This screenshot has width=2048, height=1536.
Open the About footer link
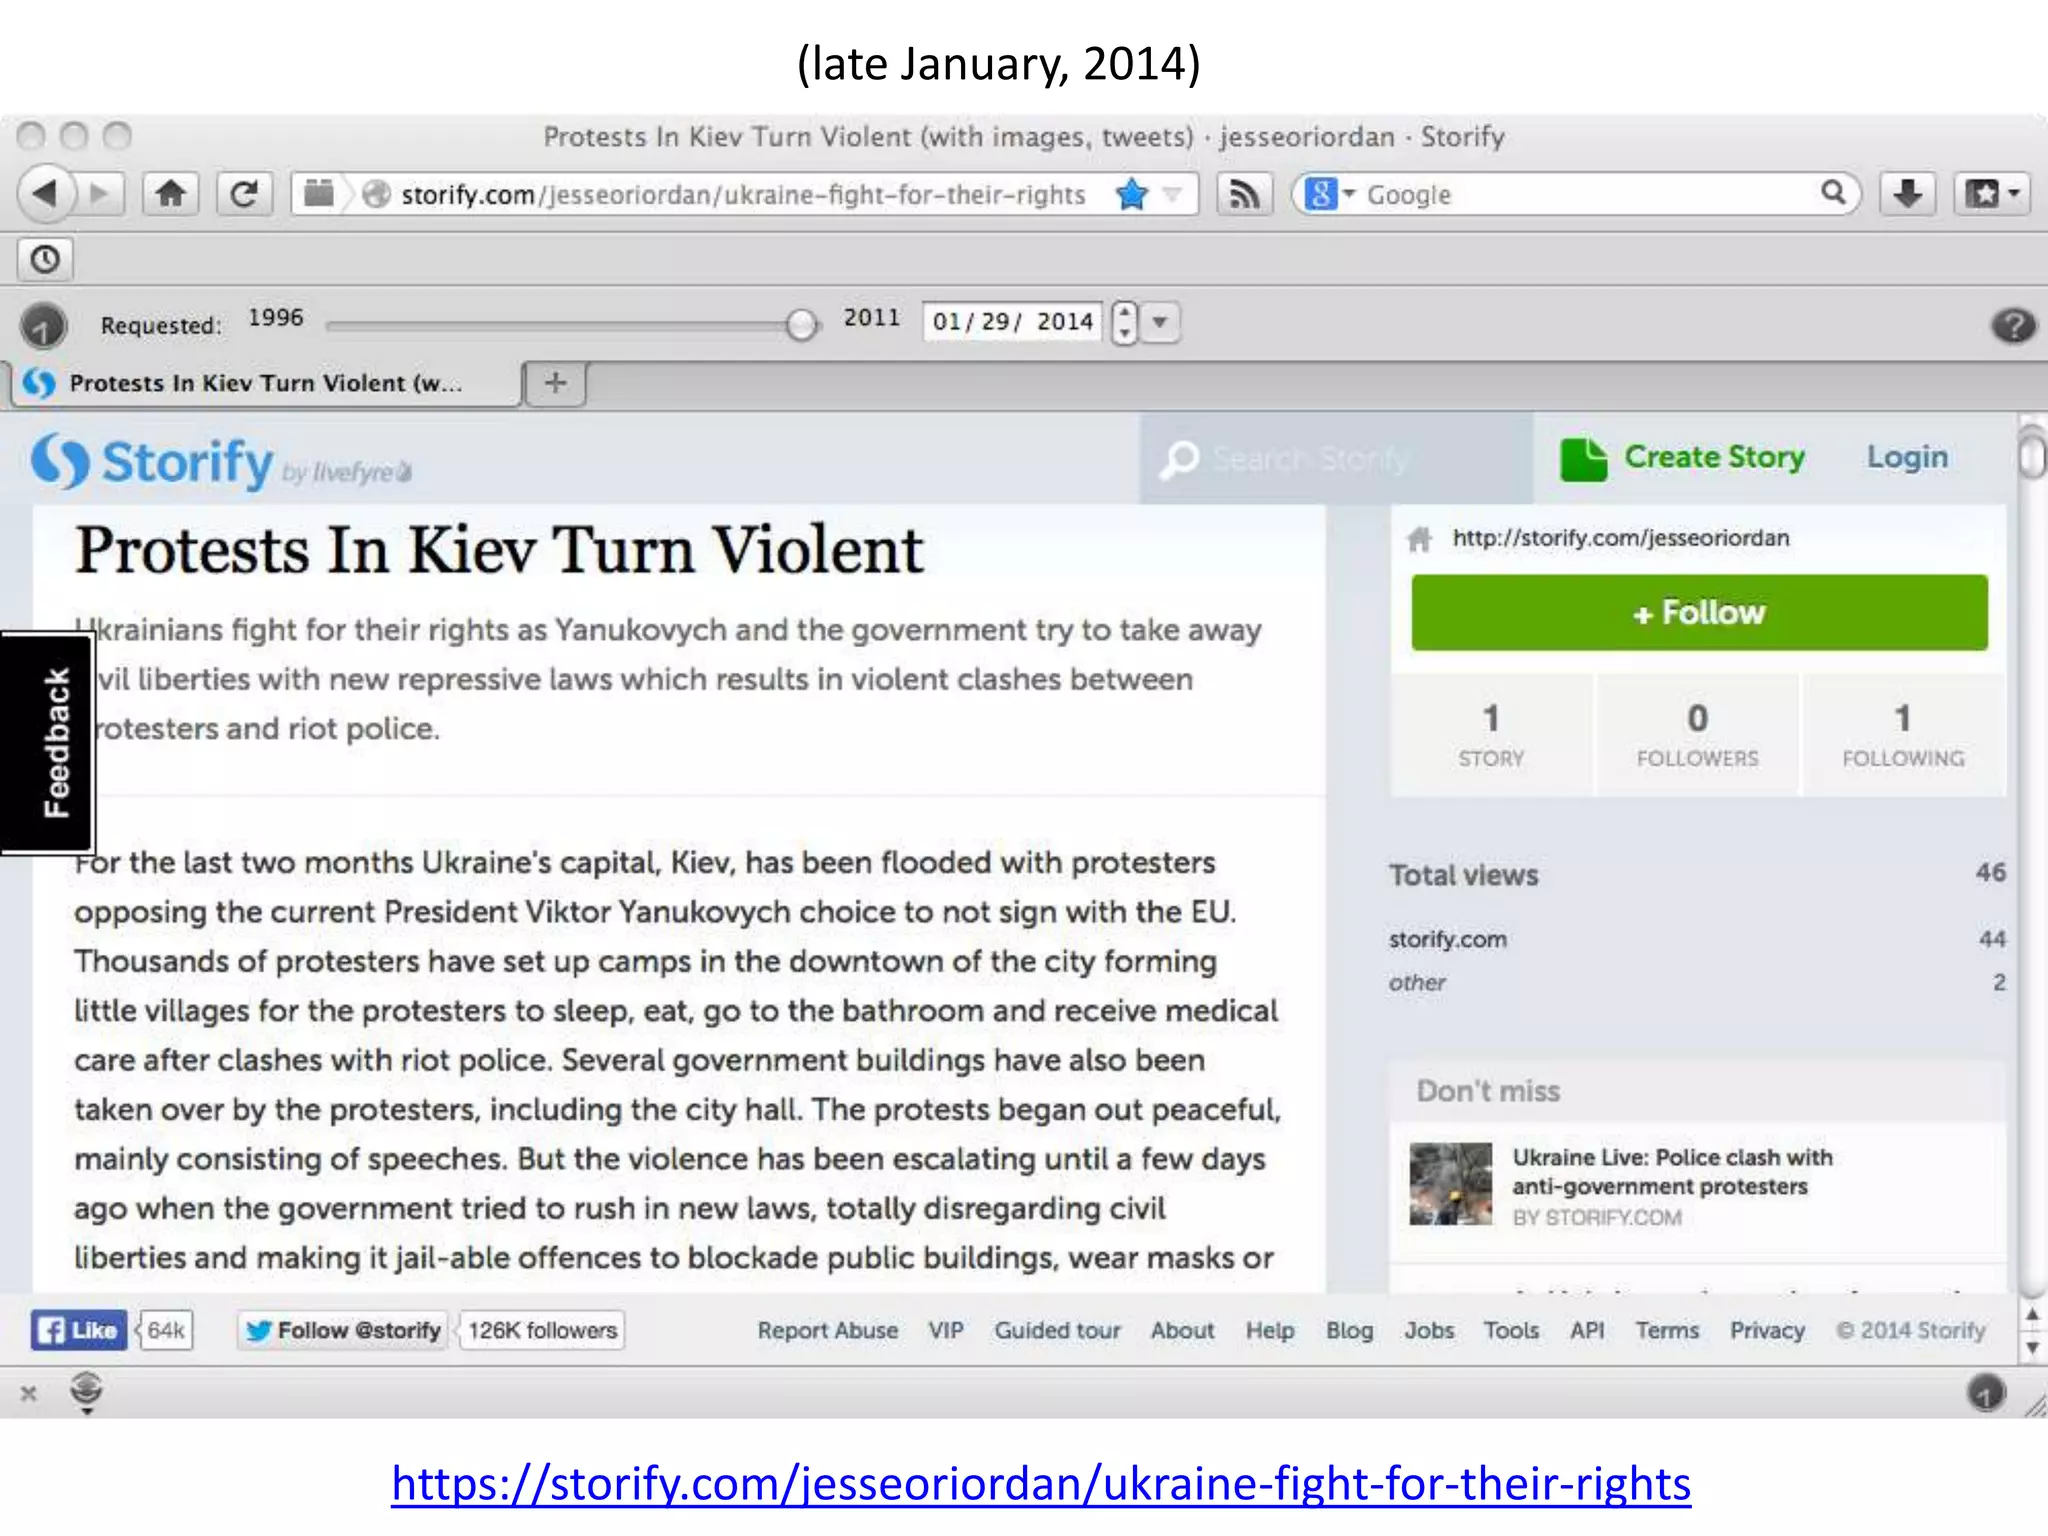pos(1182,1331)
